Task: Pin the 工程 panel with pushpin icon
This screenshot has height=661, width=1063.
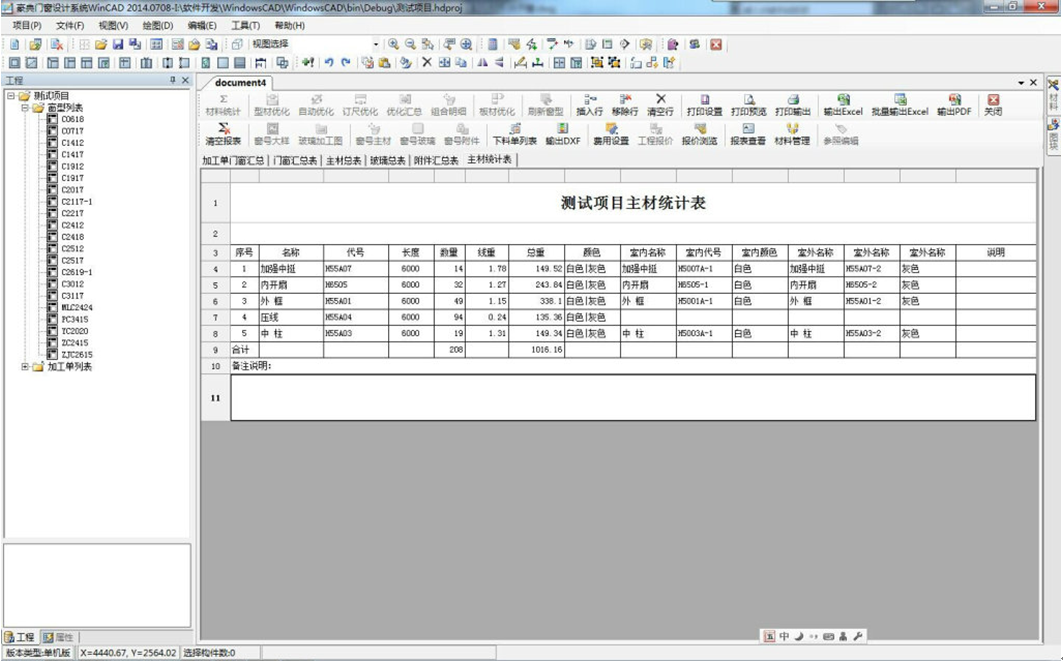Action: click(172, 80)
